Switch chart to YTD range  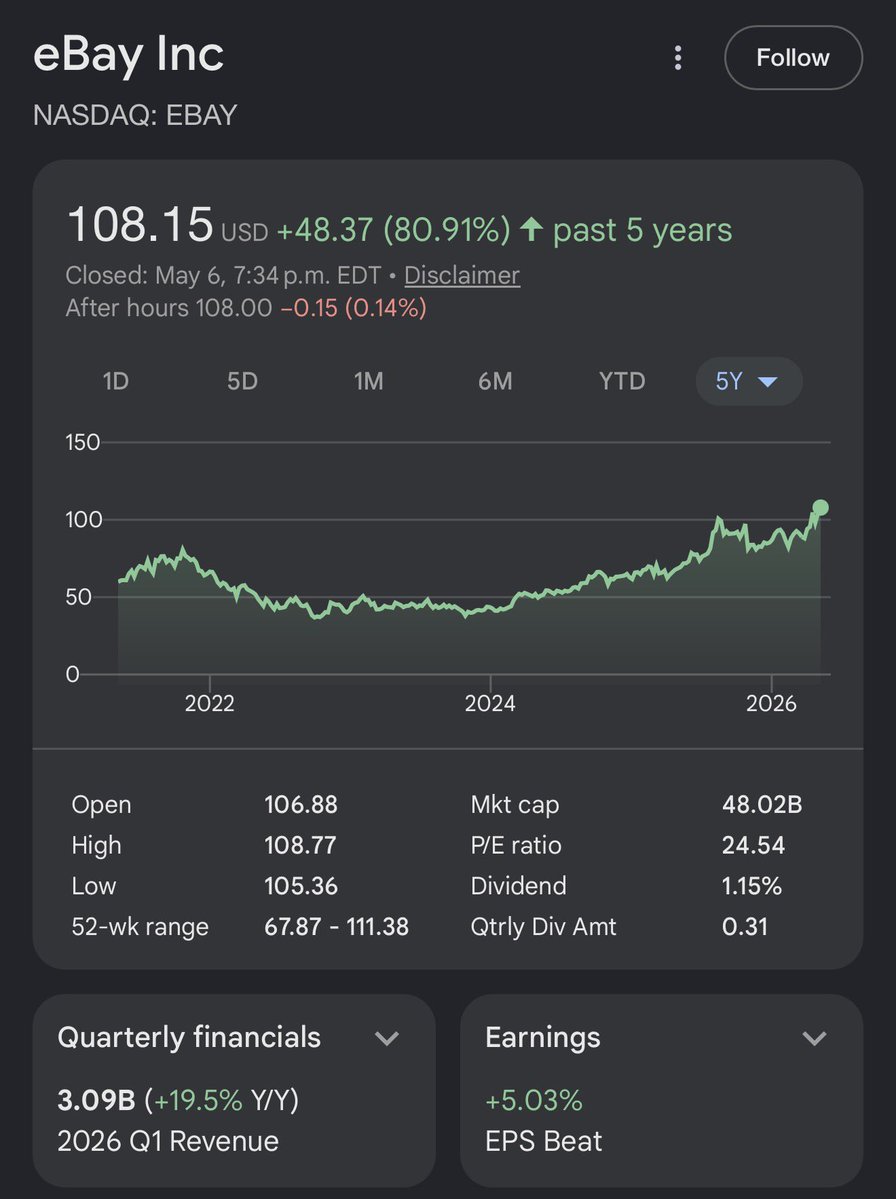coord(622,381)
